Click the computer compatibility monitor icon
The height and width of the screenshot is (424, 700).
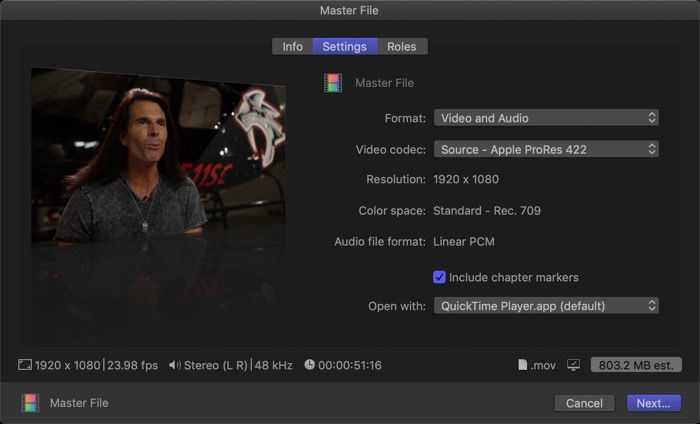(x=574, y=365)
